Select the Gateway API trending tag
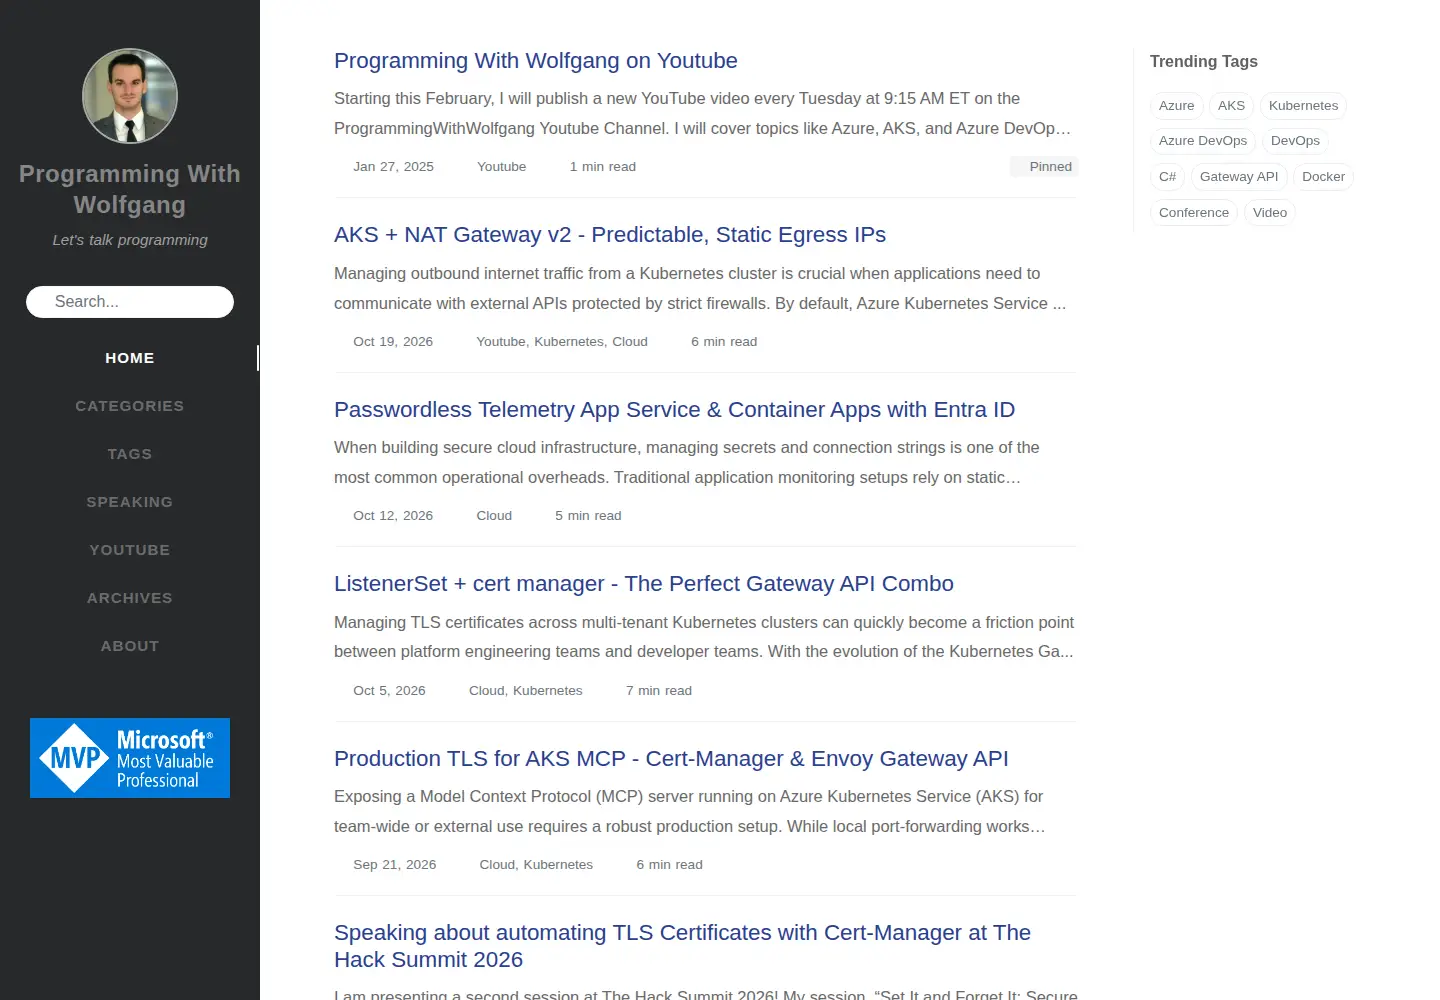This screenshot has height=1000, width=1440. coord(1239,177)
